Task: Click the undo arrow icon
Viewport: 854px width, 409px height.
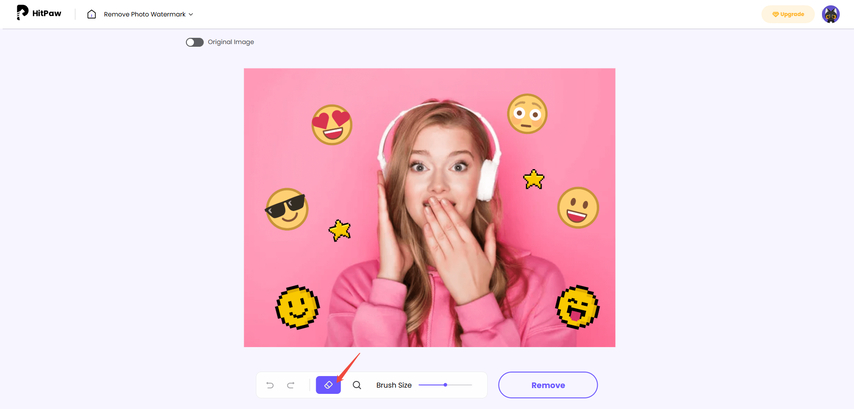Action: [x=270, y=385]
